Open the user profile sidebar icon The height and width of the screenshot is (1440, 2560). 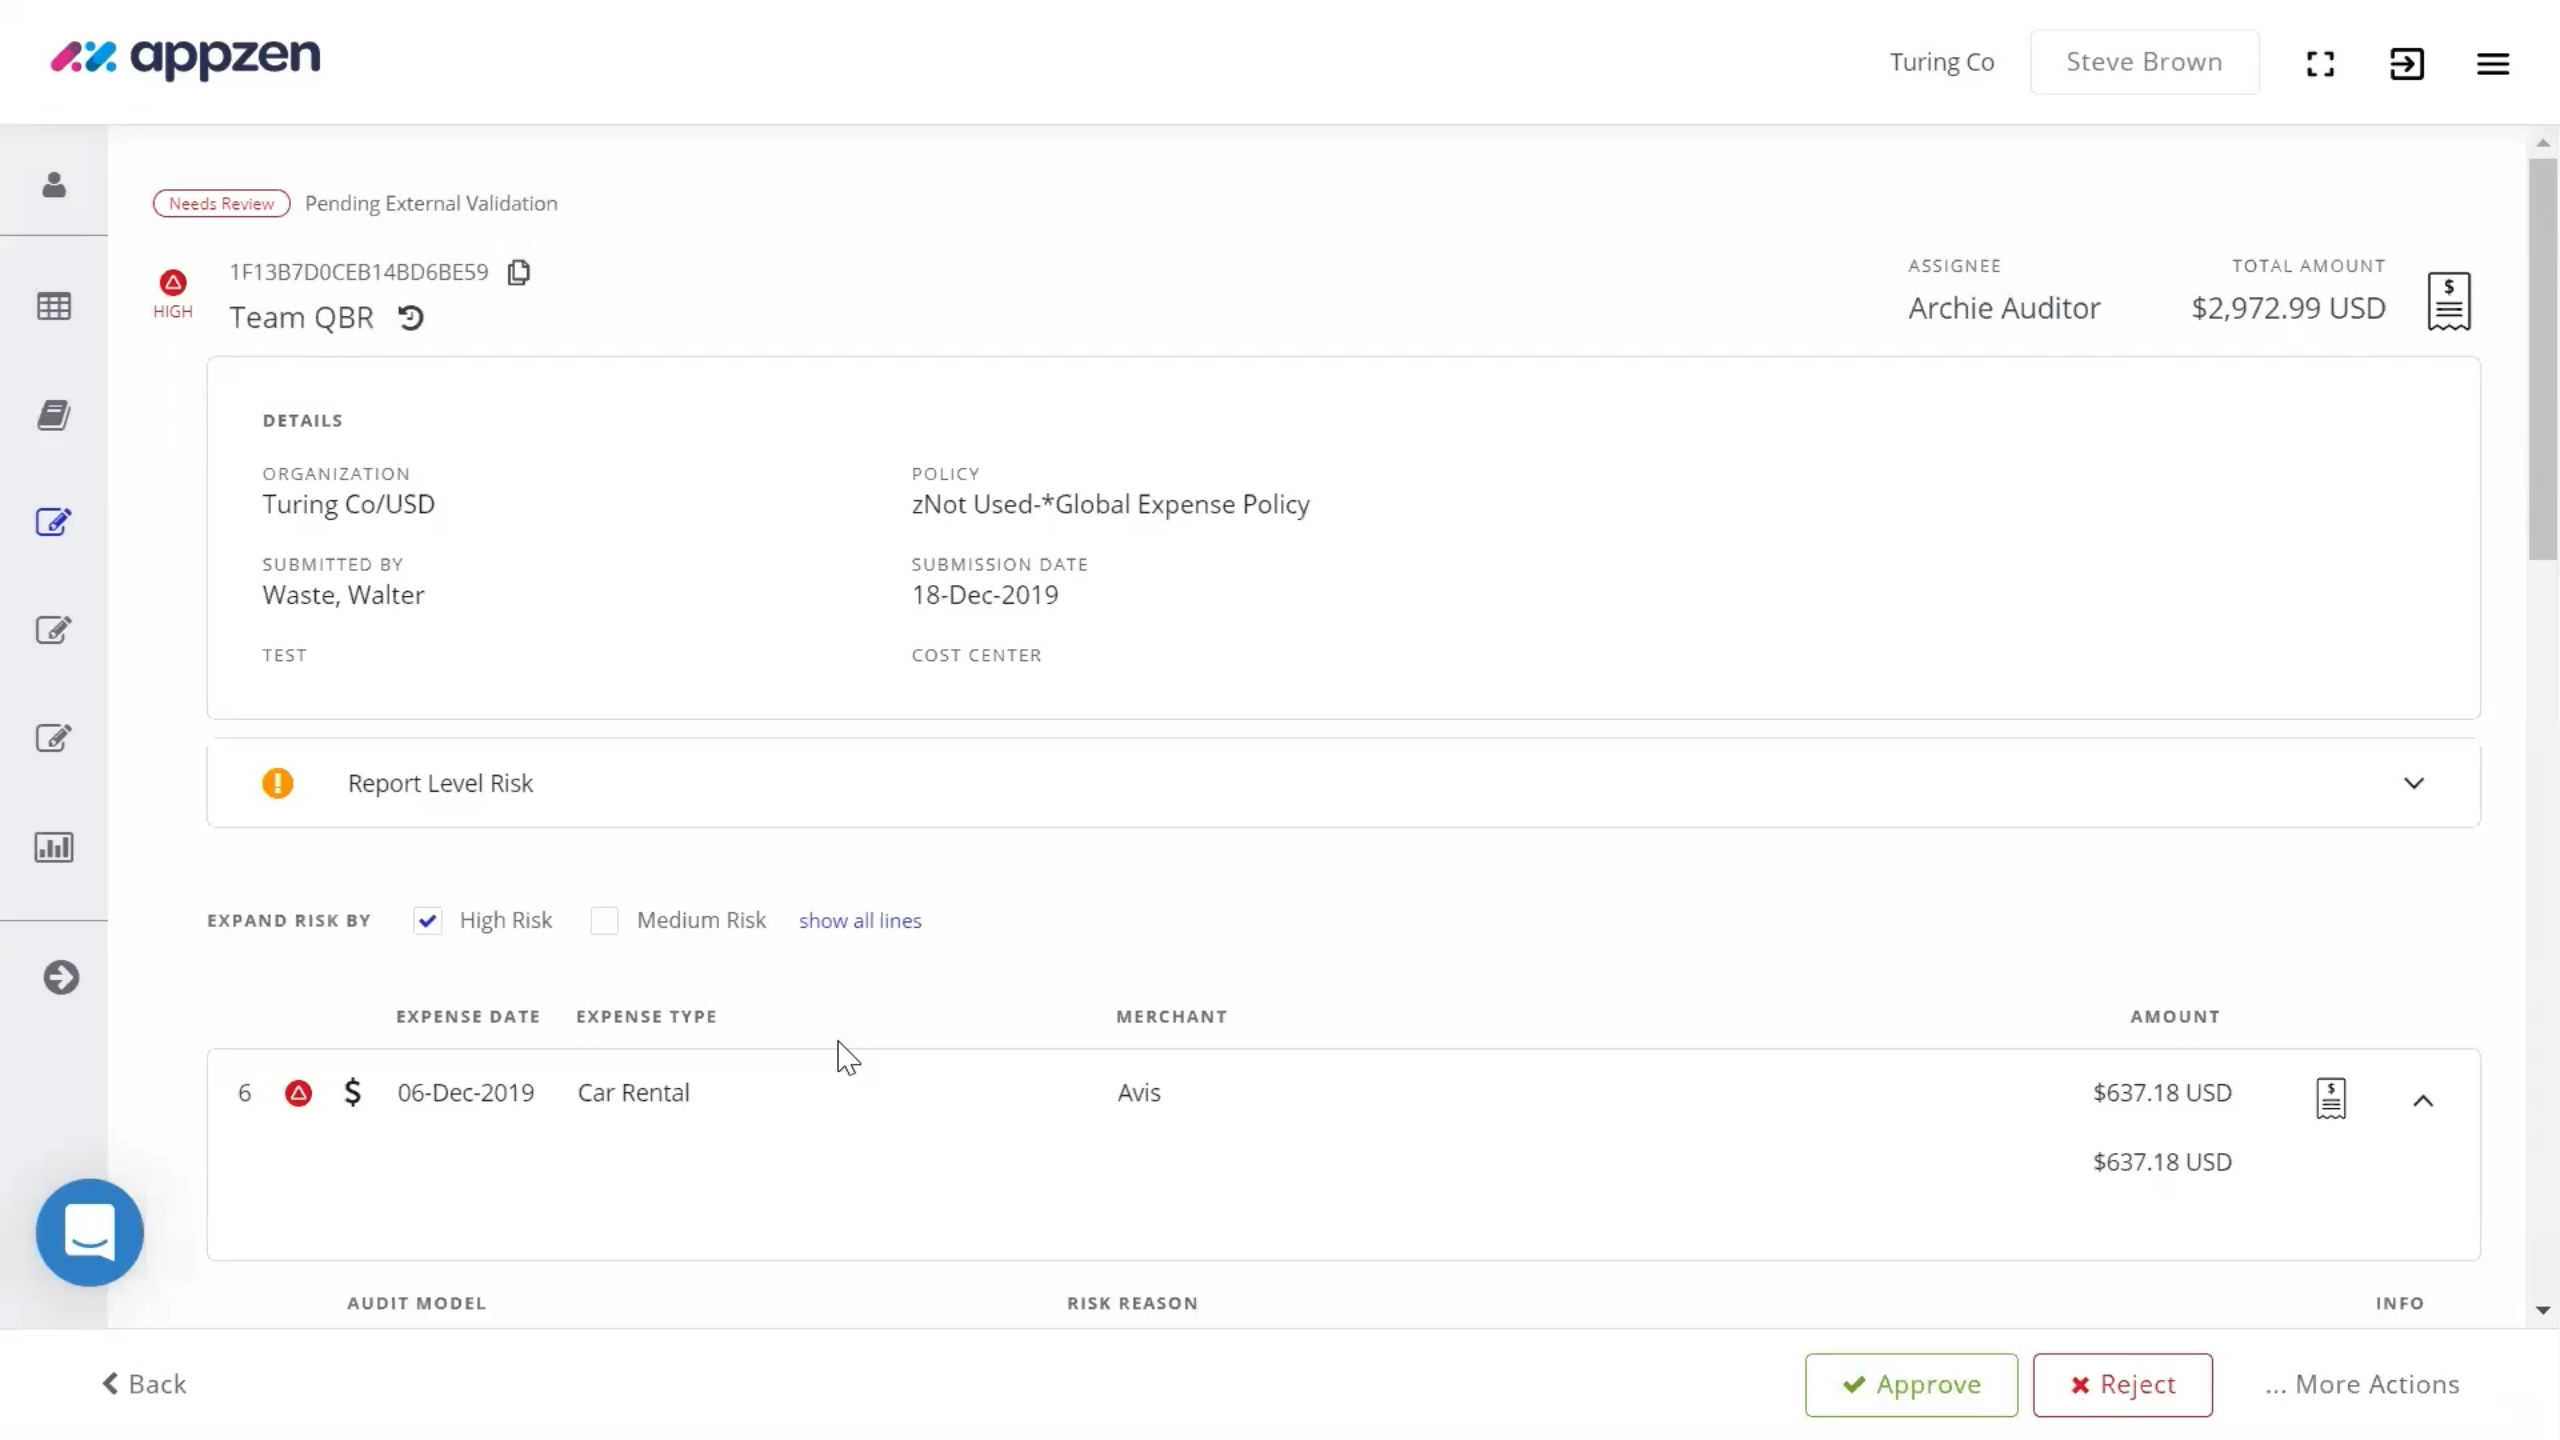[x=53, y=185]
